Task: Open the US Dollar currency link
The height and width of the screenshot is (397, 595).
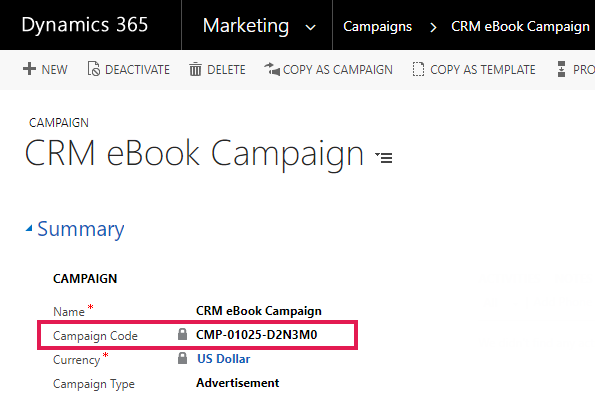Action: point(224,359)
